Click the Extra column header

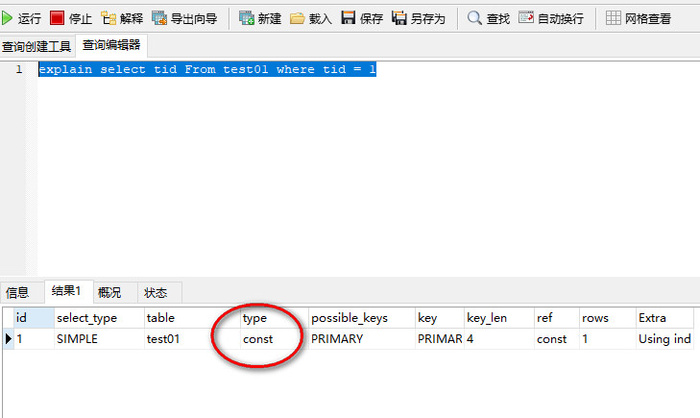(665, 318)
